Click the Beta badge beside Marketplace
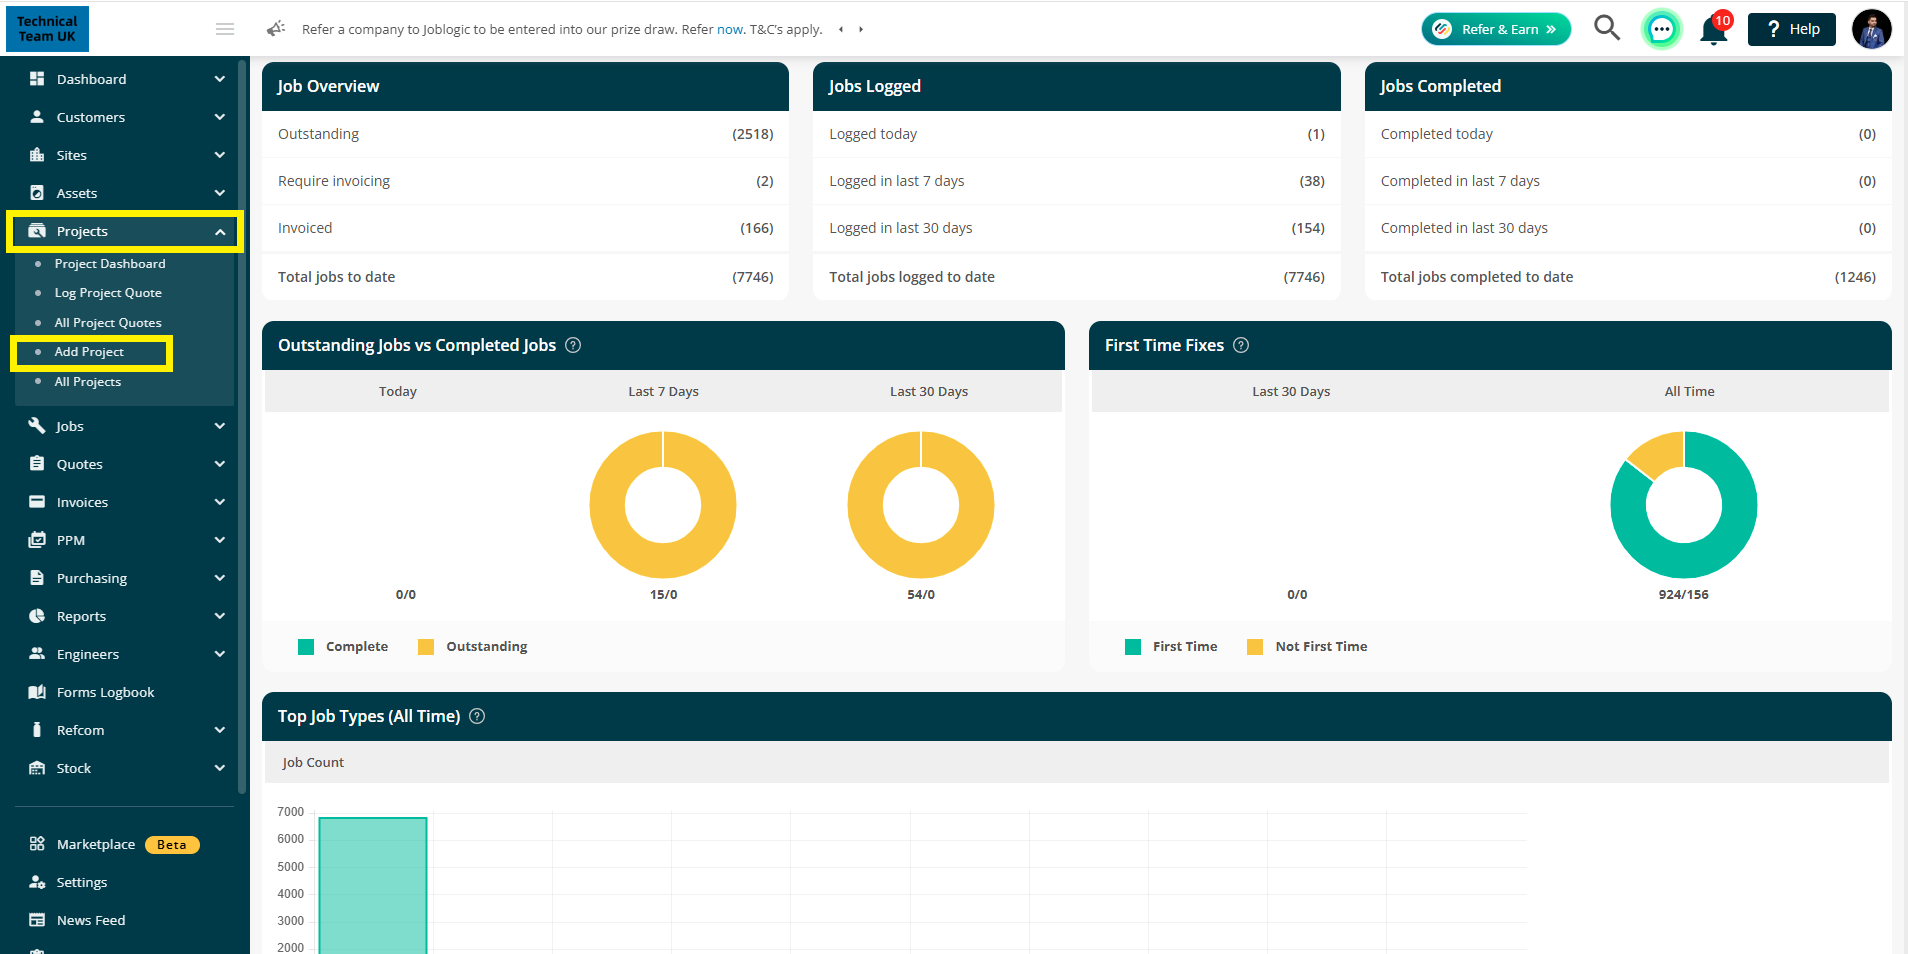The height and width of the screenshot is (954, 1908). click(172, 845)
